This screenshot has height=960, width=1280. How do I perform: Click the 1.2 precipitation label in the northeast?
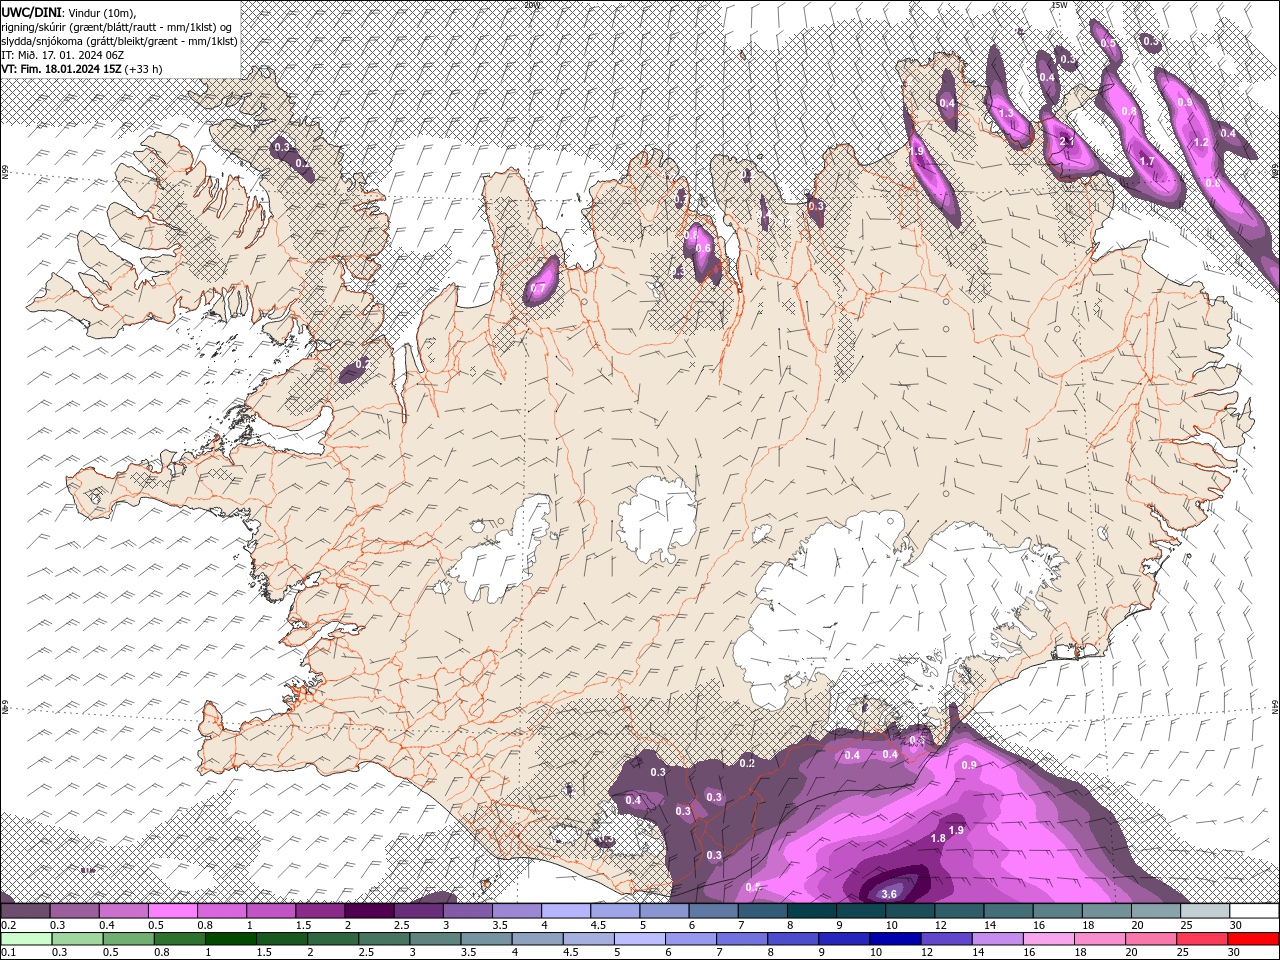pyautogui.click(x=1201, y=143)
